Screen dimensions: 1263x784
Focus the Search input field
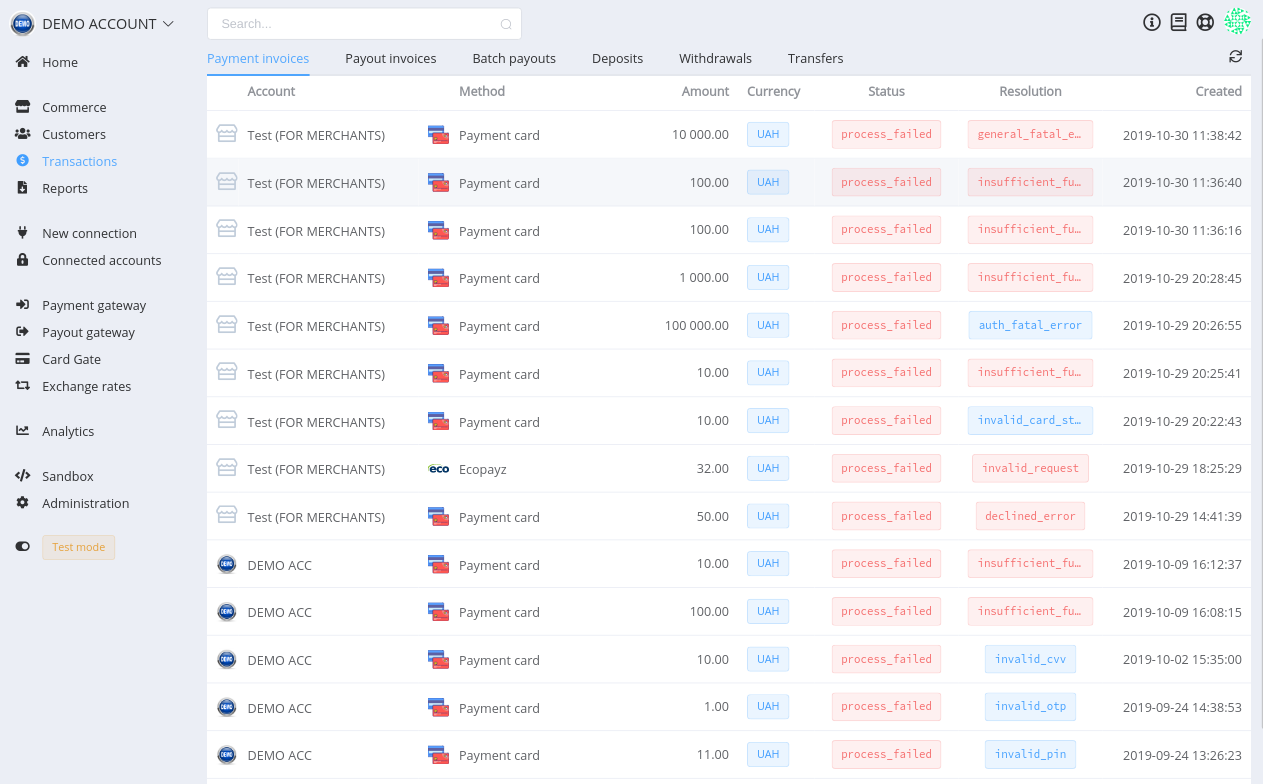point(364,24)
